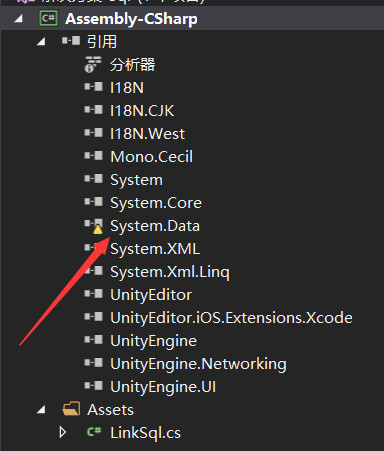Click the UnityEngine.UI reference icon

93,386
